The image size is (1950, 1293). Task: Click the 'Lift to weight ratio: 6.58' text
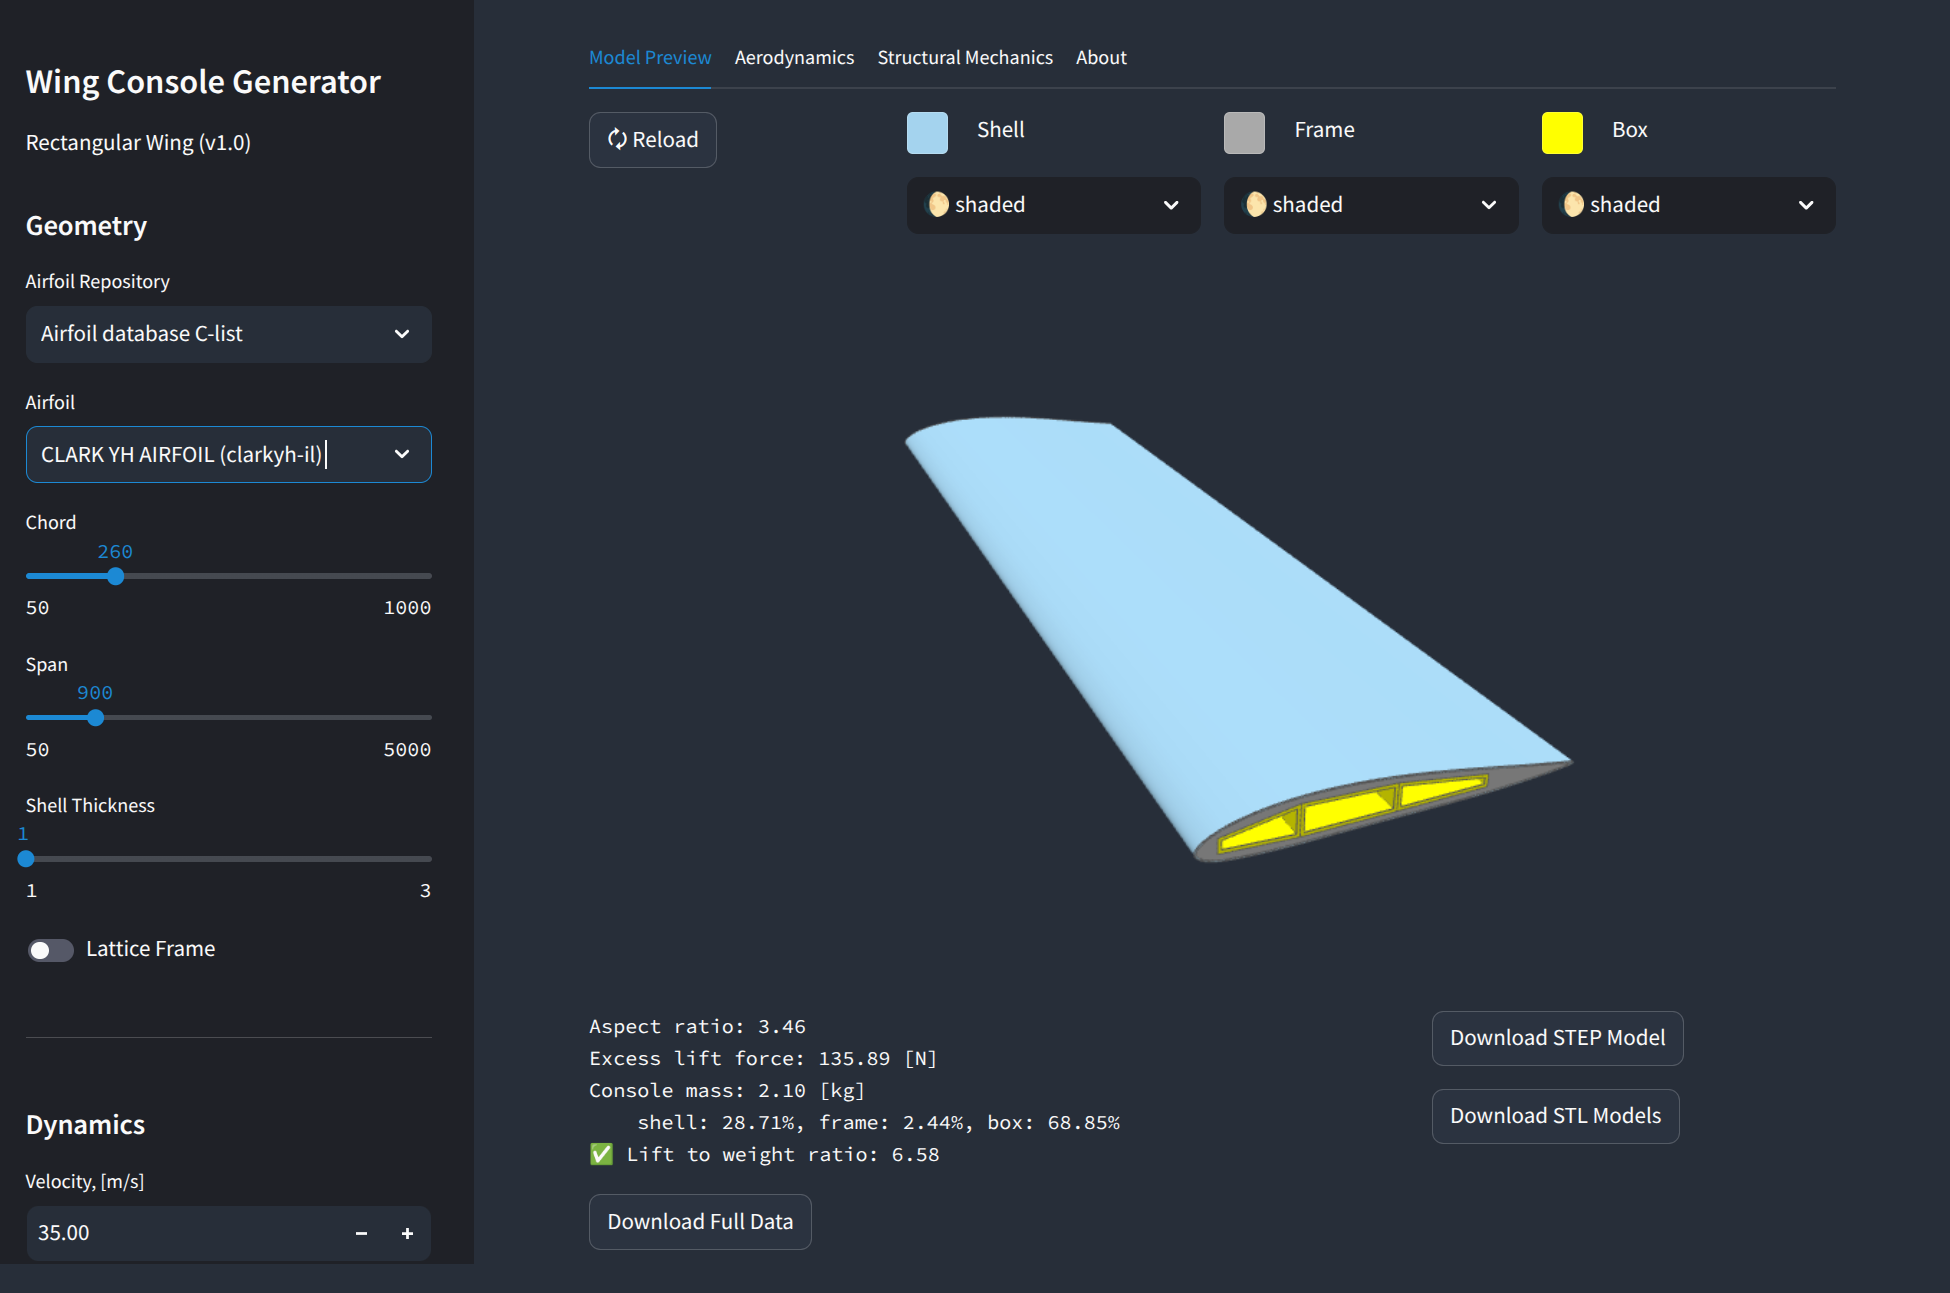(783, 1155)
